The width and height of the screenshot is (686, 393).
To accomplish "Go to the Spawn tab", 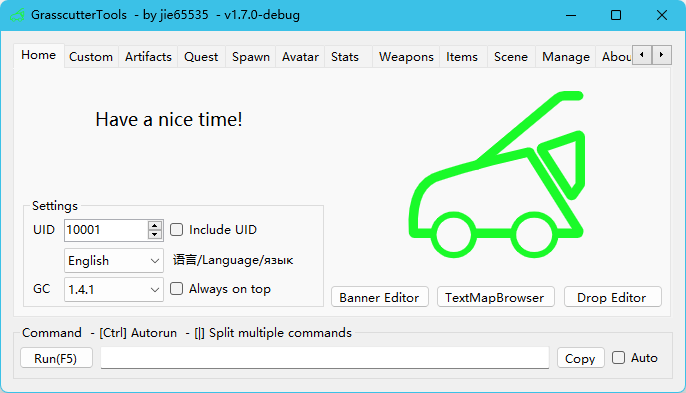I will [251, 57].
